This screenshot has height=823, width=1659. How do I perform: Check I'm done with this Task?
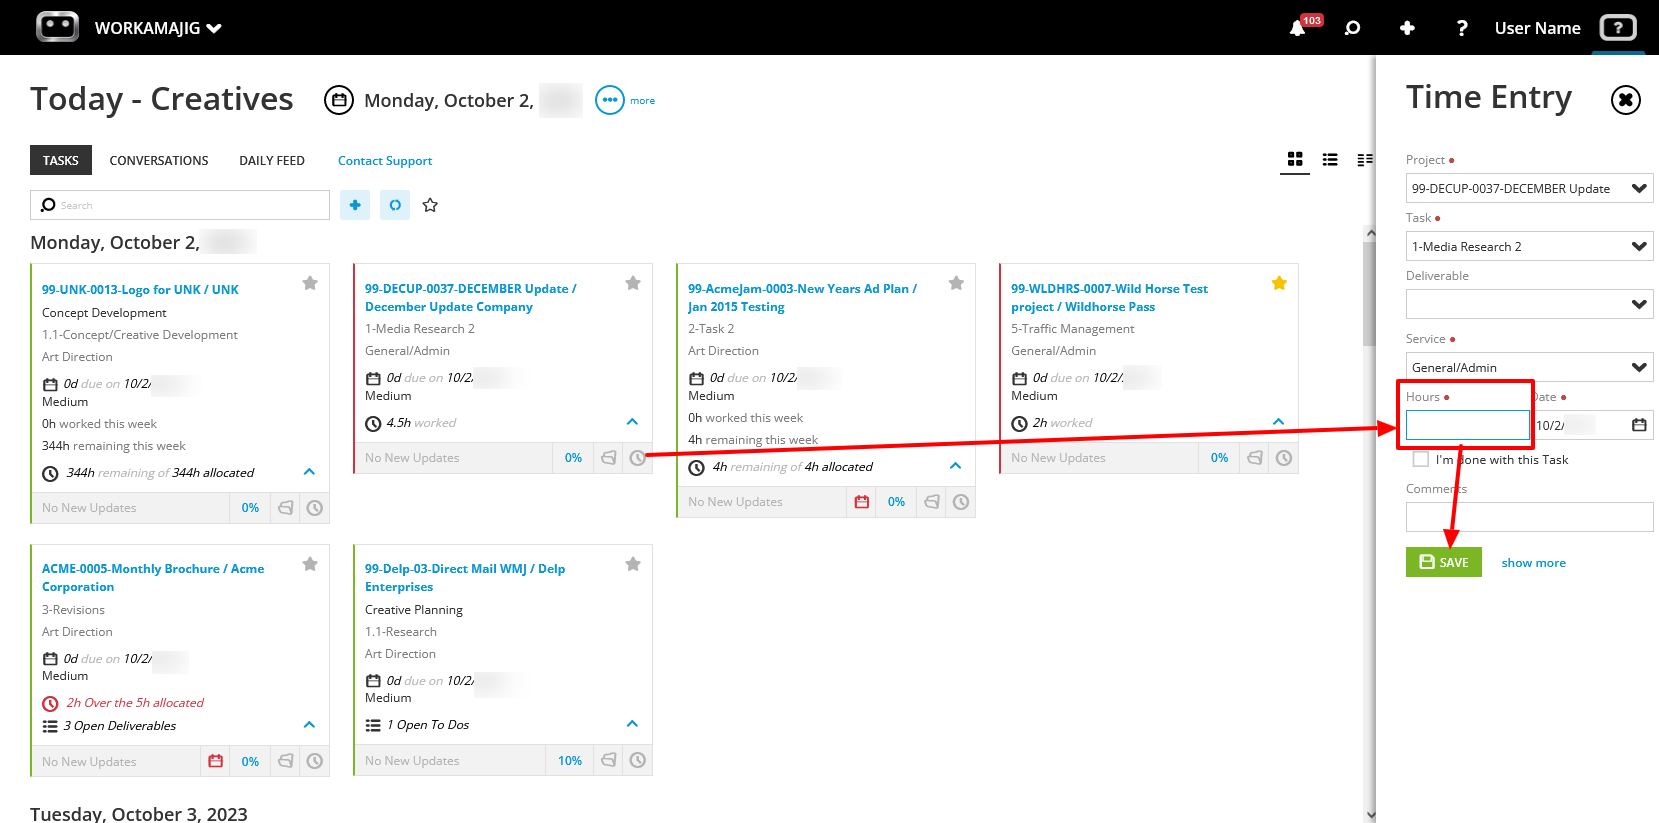point(1420,459)
